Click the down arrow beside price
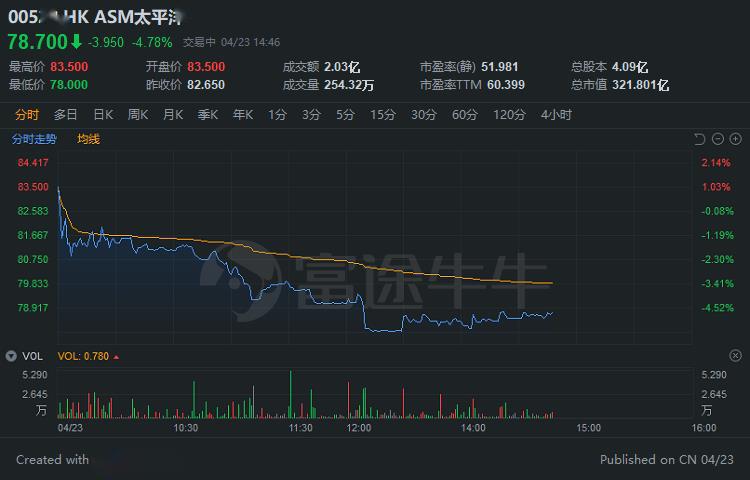 point(77,42)
